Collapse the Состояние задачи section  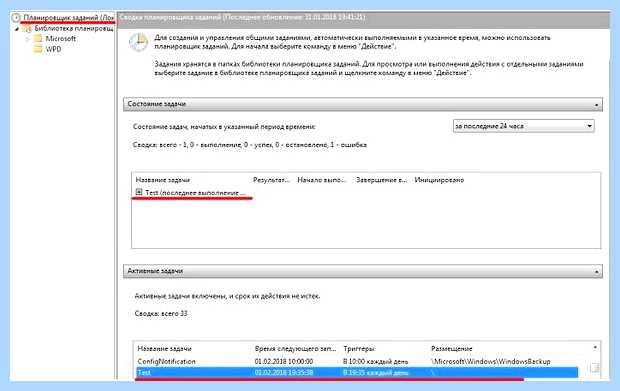596,105
